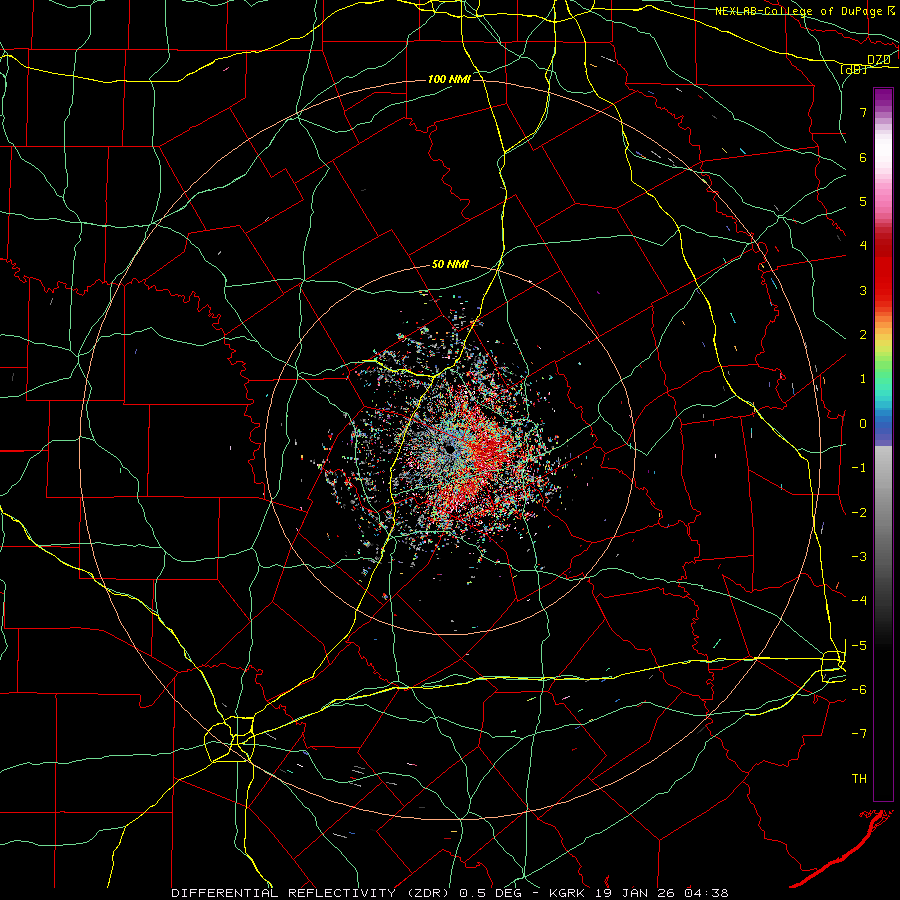The width and height of the screenshot is (900, 900).
Task: Click the 5 dB scale label
Action: tap(863, 201)
